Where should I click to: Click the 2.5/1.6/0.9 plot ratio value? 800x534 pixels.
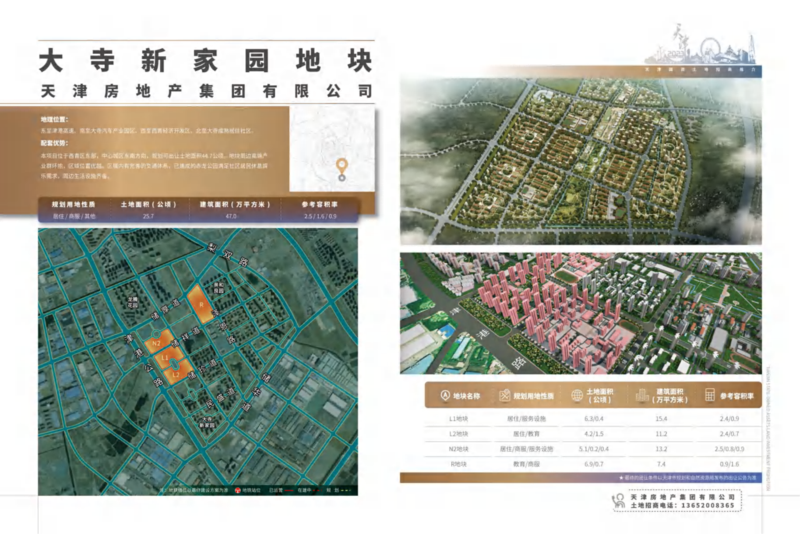pos(320,216)
